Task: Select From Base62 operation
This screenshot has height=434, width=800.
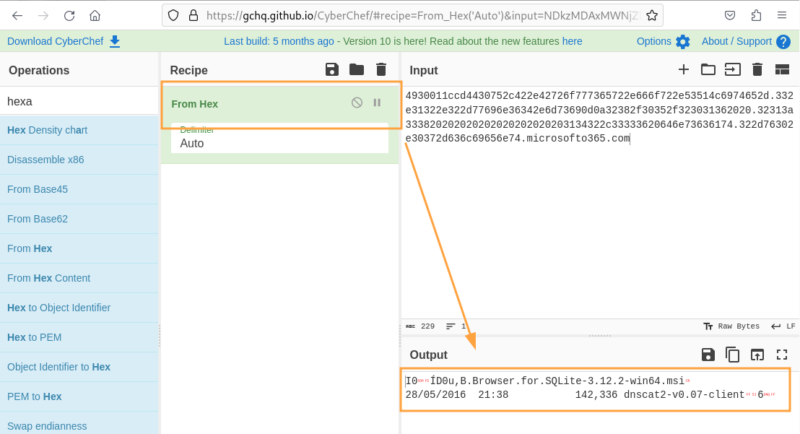Action: (80, 219)
